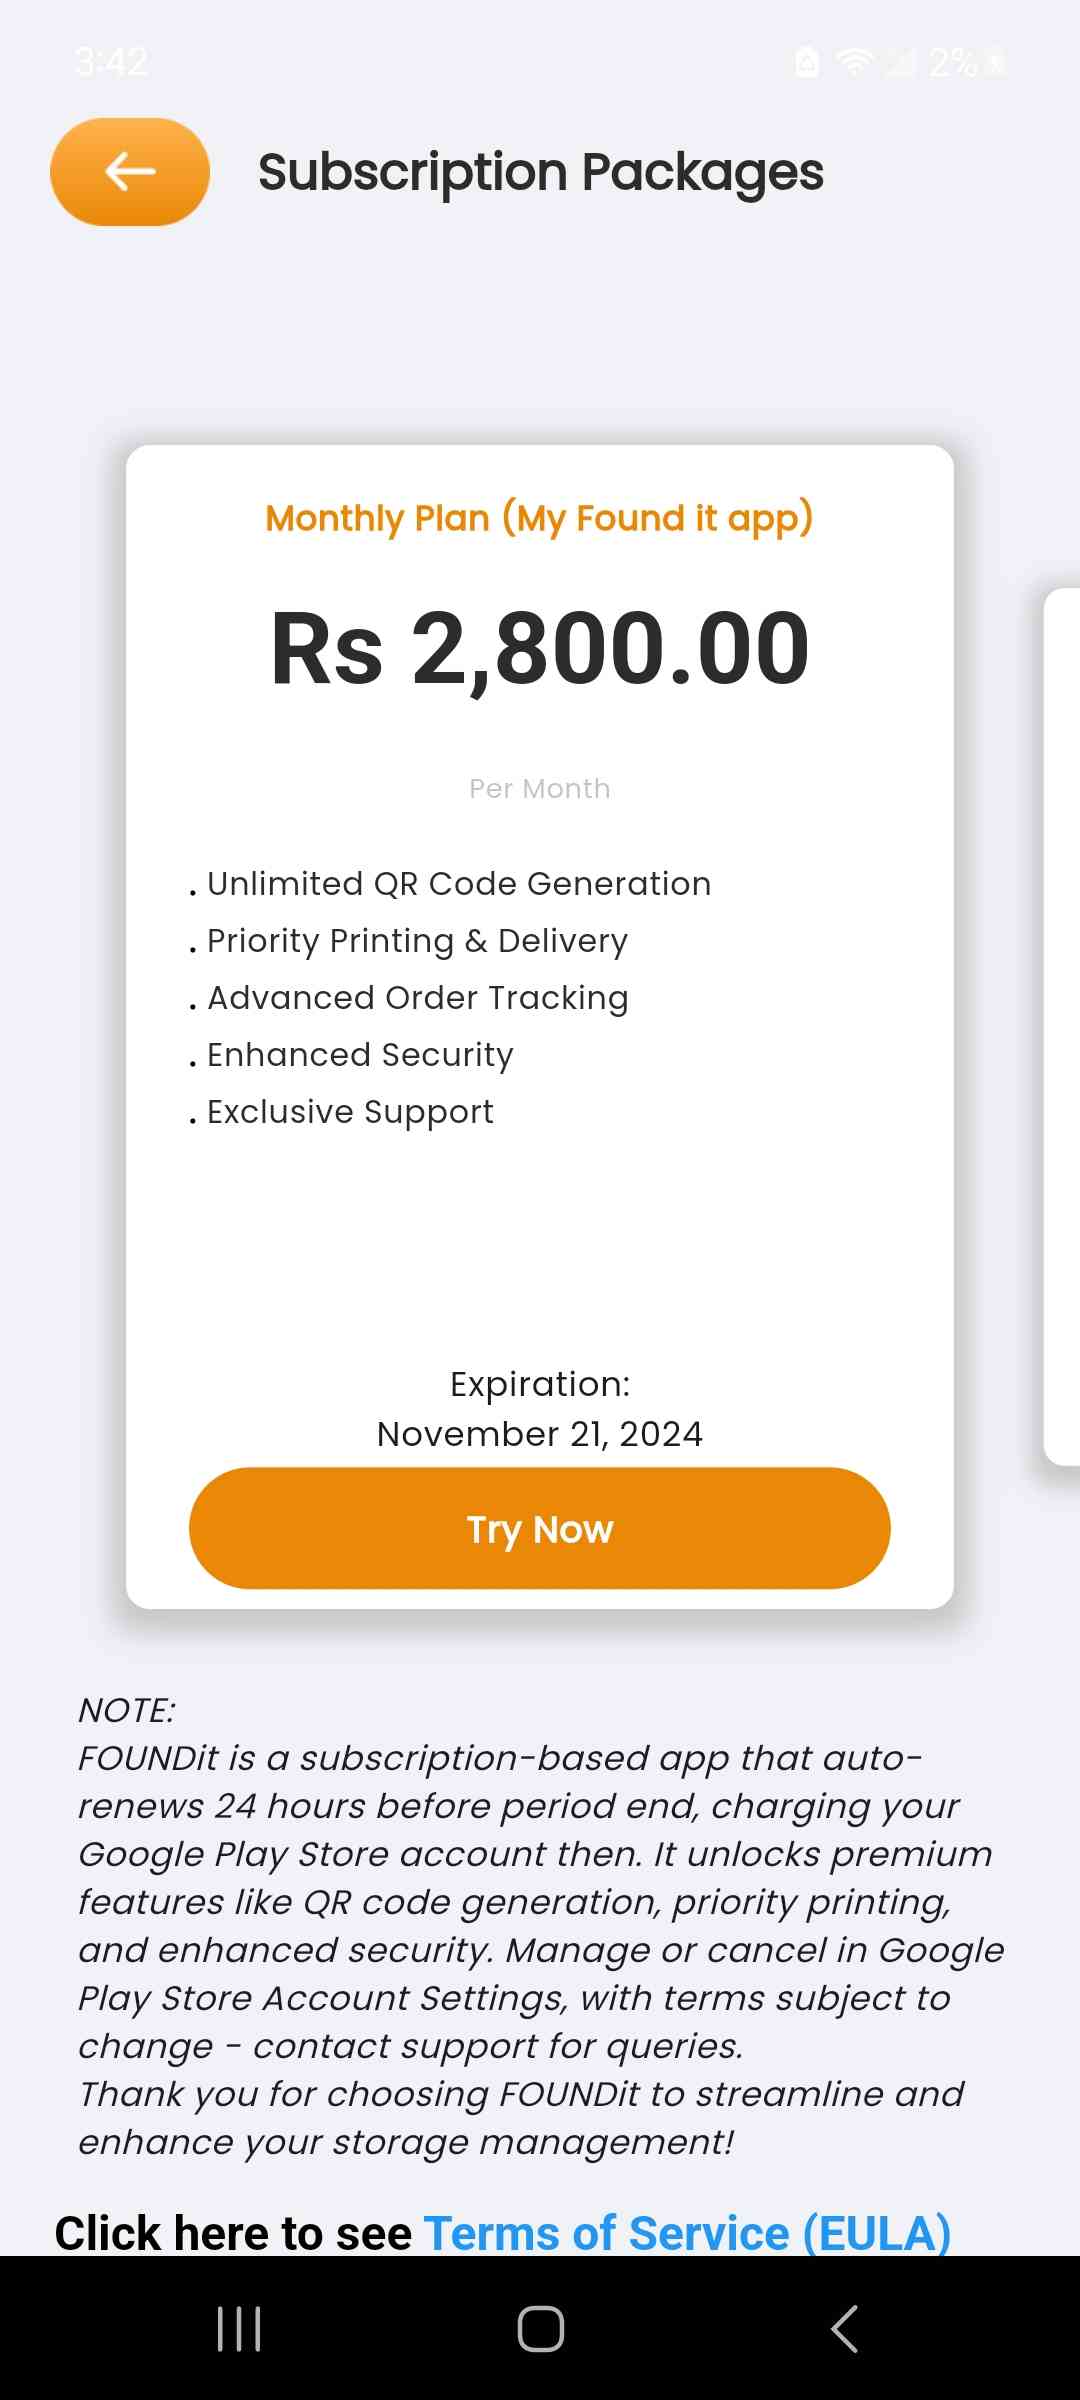This screenshot has height=2400, width=1080.
Task: Tap the orange back arrow button
Action: [130, 172]
